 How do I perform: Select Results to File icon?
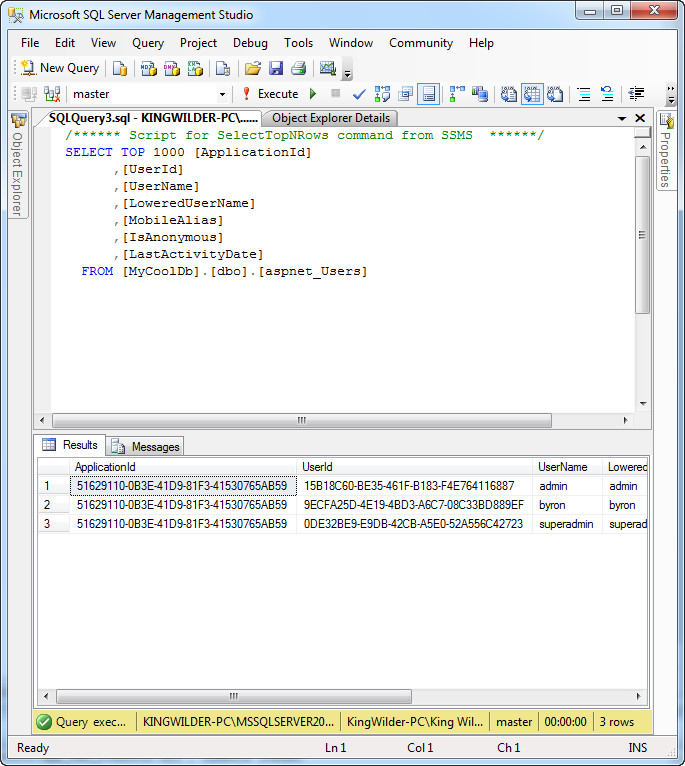pyautogui.click(x=555, y=94)
